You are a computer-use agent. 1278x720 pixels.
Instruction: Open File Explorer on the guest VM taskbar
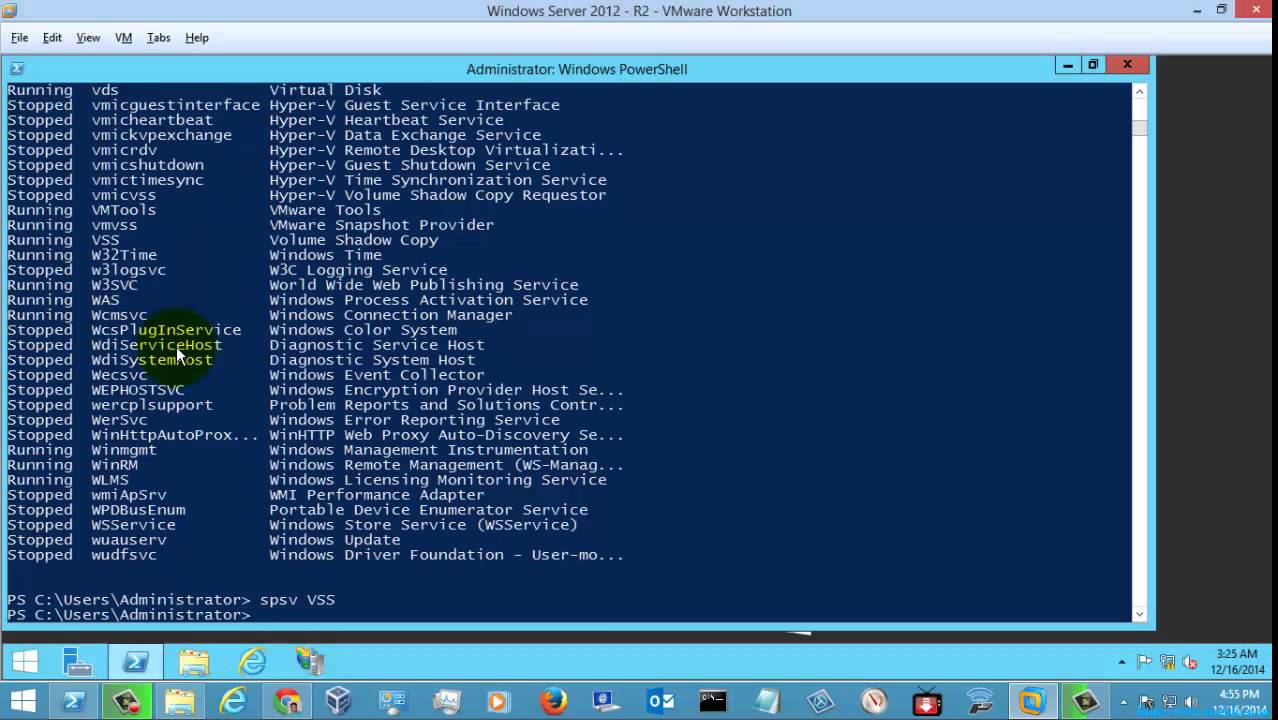click(194, 662)
